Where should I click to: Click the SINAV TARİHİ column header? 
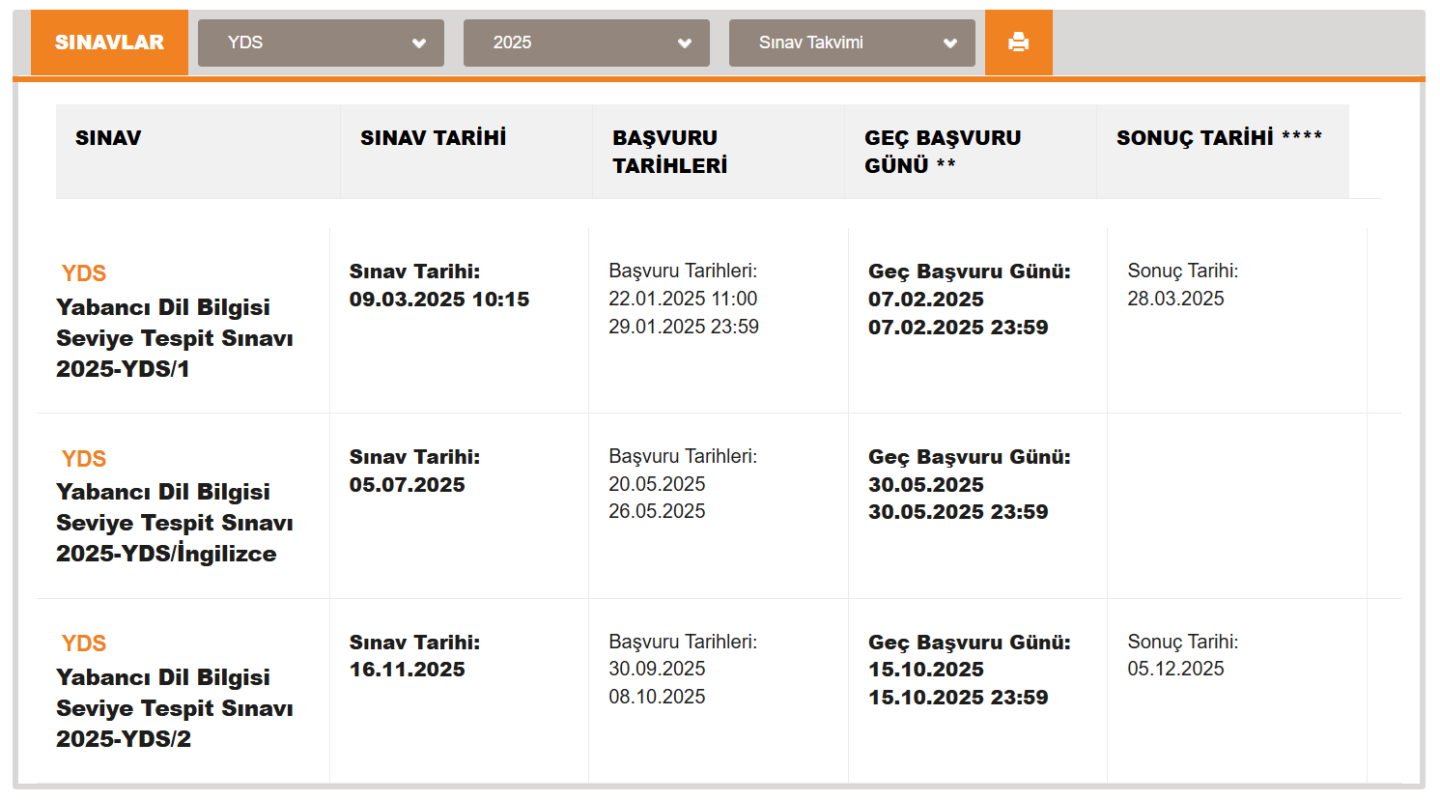467,151
